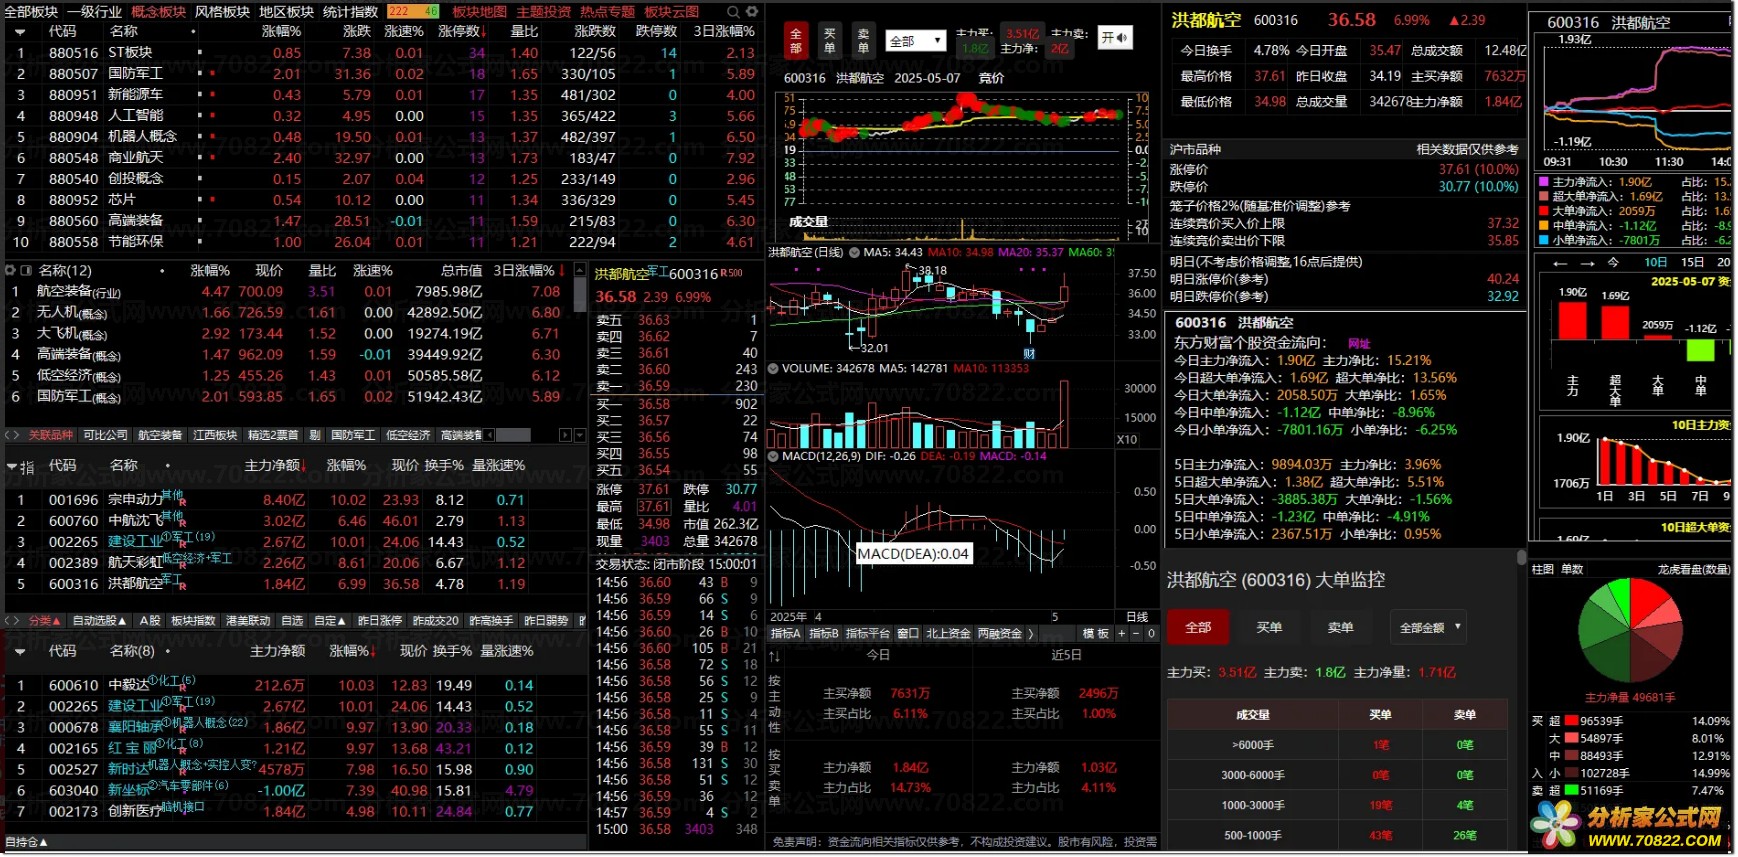Click the 今 today button in flow panel
Image resolution: width=1738 pixels, height=857 pixels.
click(x=1613, y=263)
